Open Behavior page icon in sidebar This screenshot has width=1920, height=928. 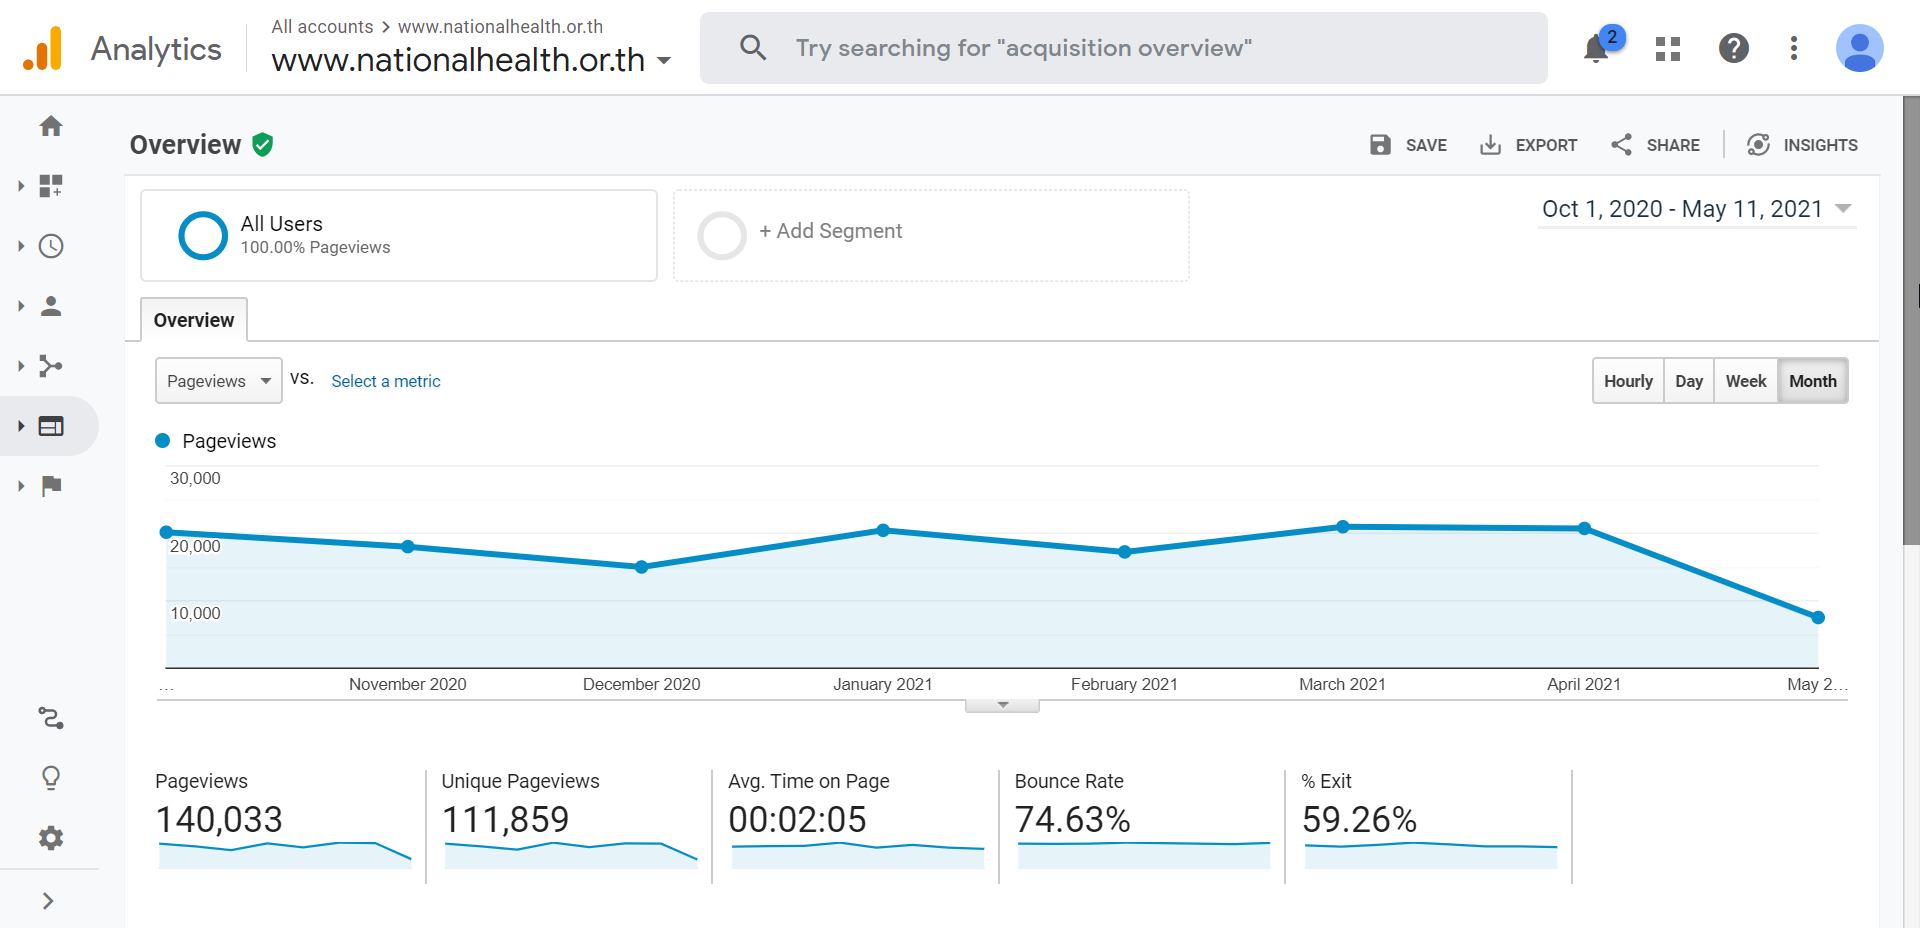51,426
